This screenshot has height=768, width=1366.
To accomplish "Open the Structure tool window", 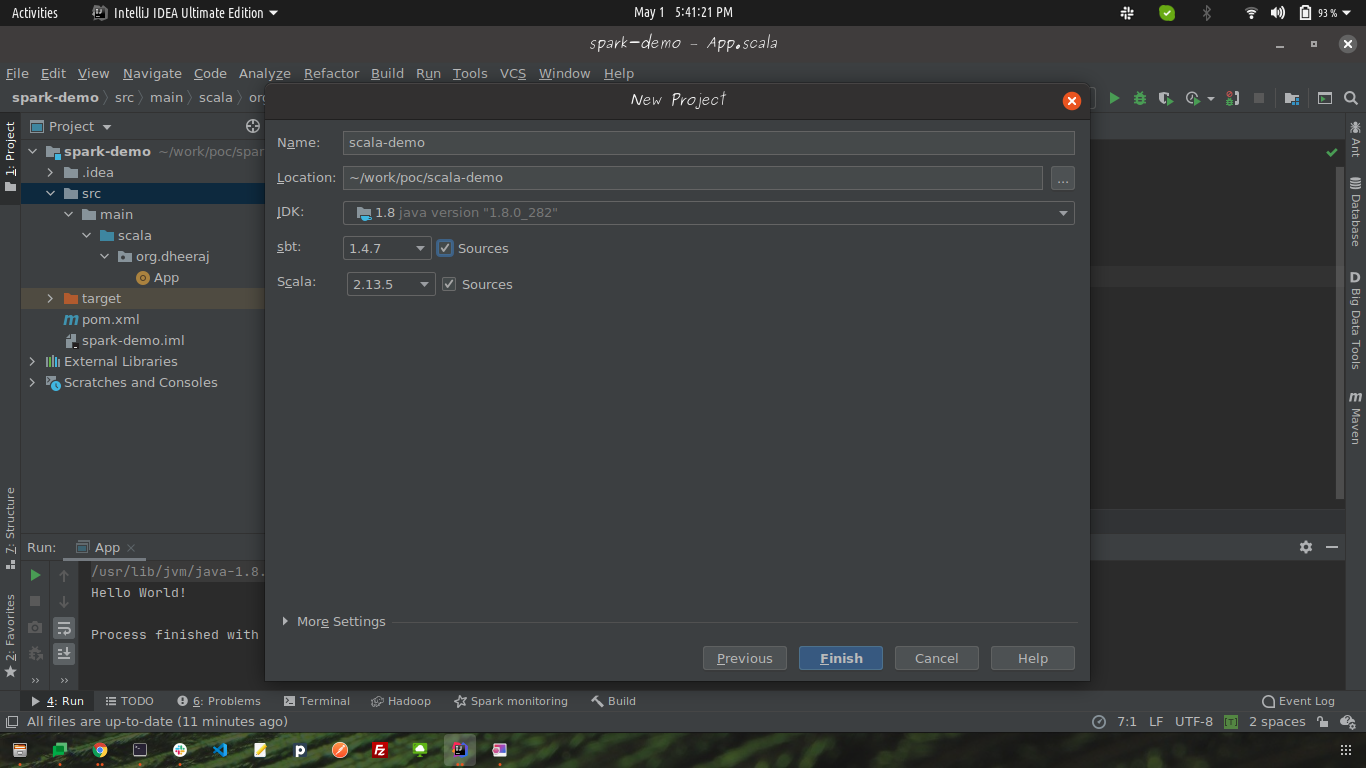I will tap(10, 527).
